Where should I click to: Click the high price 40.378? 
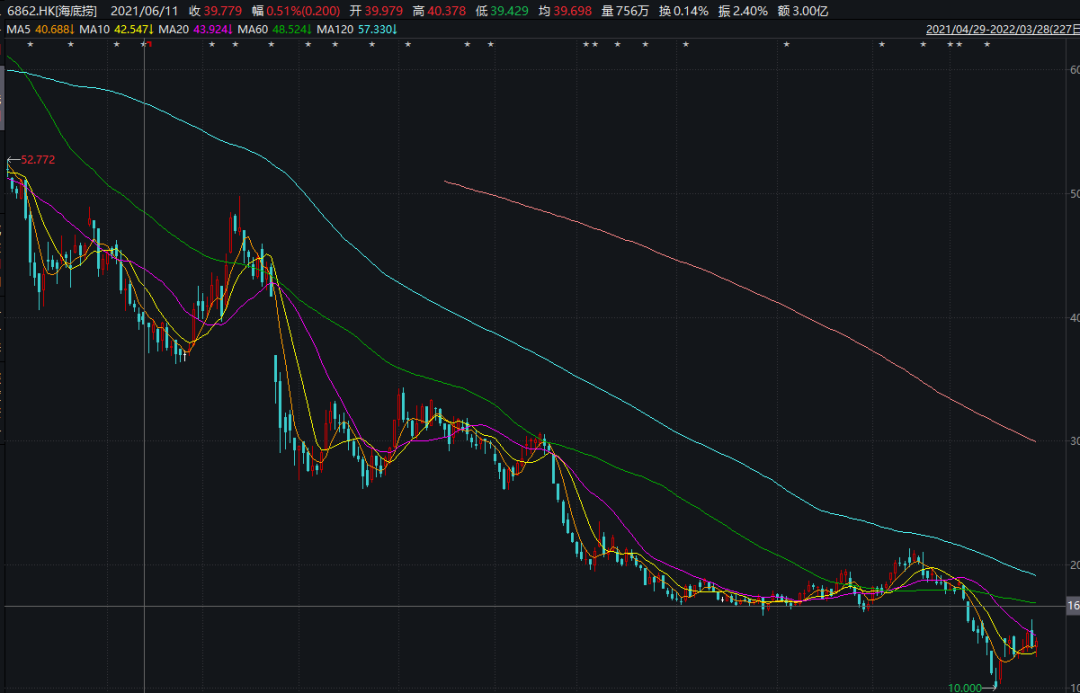(x=446, y=11)
